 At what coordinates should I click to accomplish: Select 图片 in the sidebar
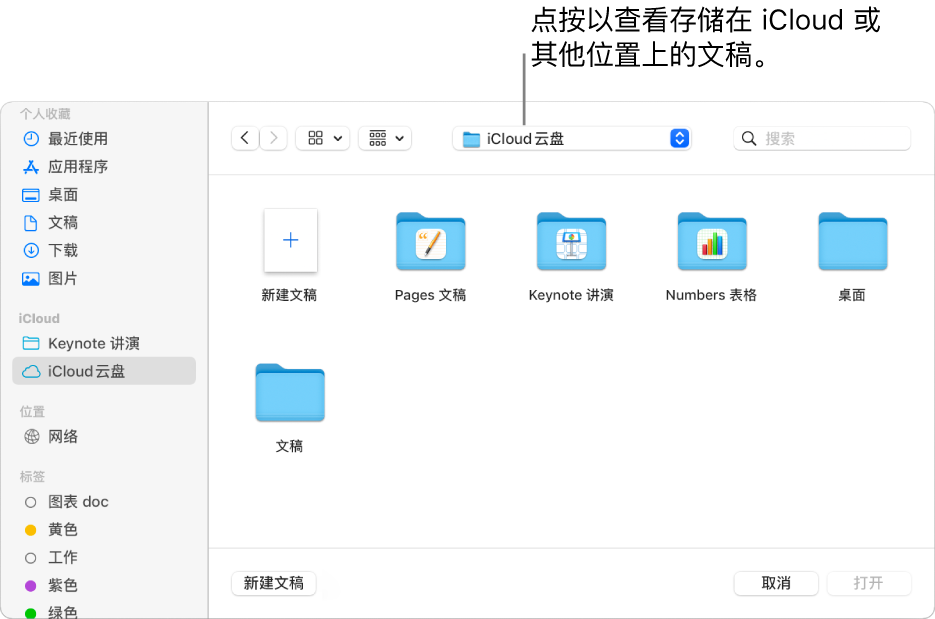click(x=104, y=278)
